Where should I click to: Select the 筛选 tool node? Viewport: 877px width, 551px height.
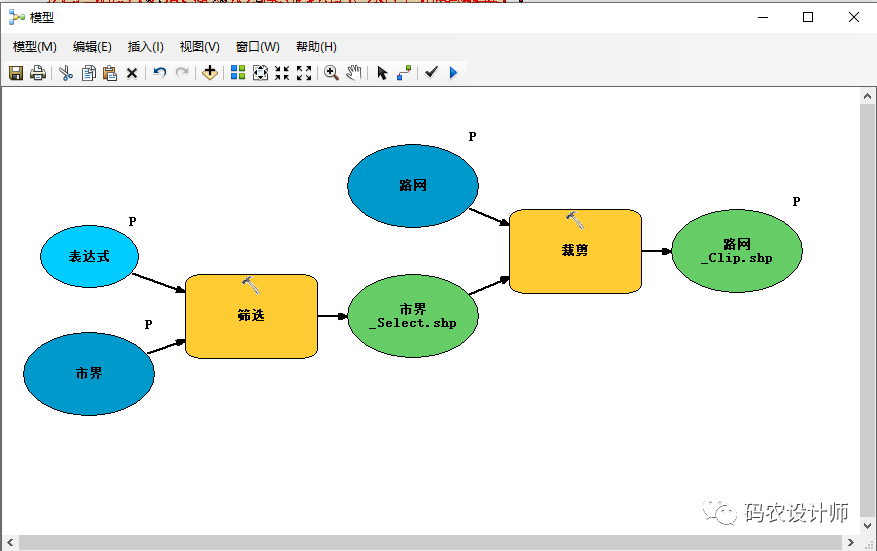pyautogui.click(x=251, y=316)
